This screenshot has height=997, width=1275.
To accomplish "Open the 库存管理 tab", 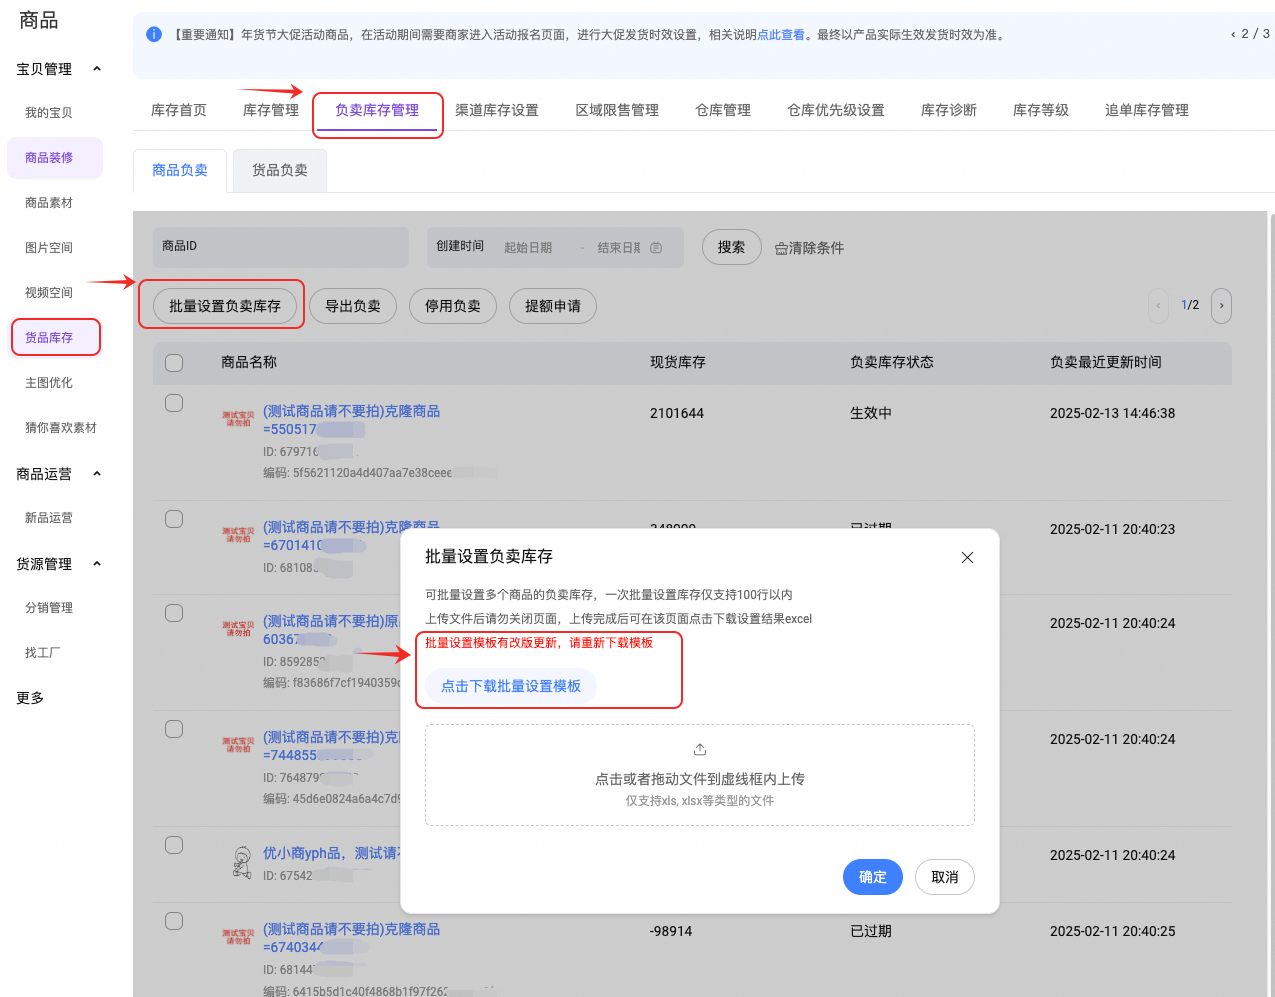I will 271,110.
